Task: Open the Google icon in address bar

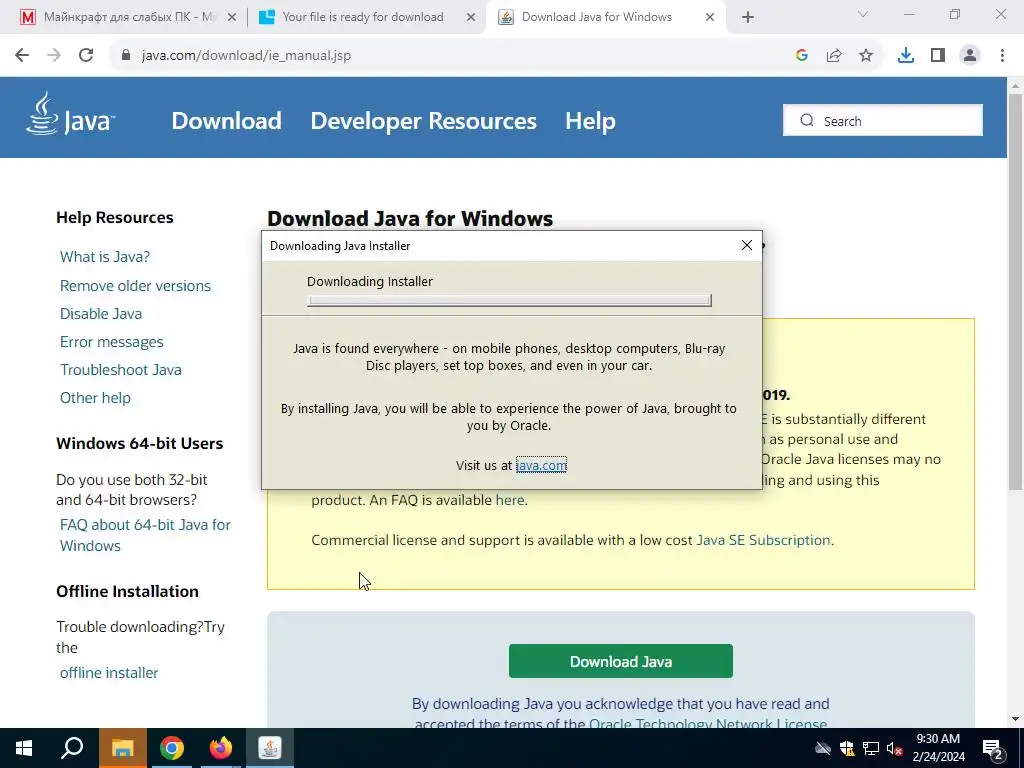Action: click(x=802, y=56)
